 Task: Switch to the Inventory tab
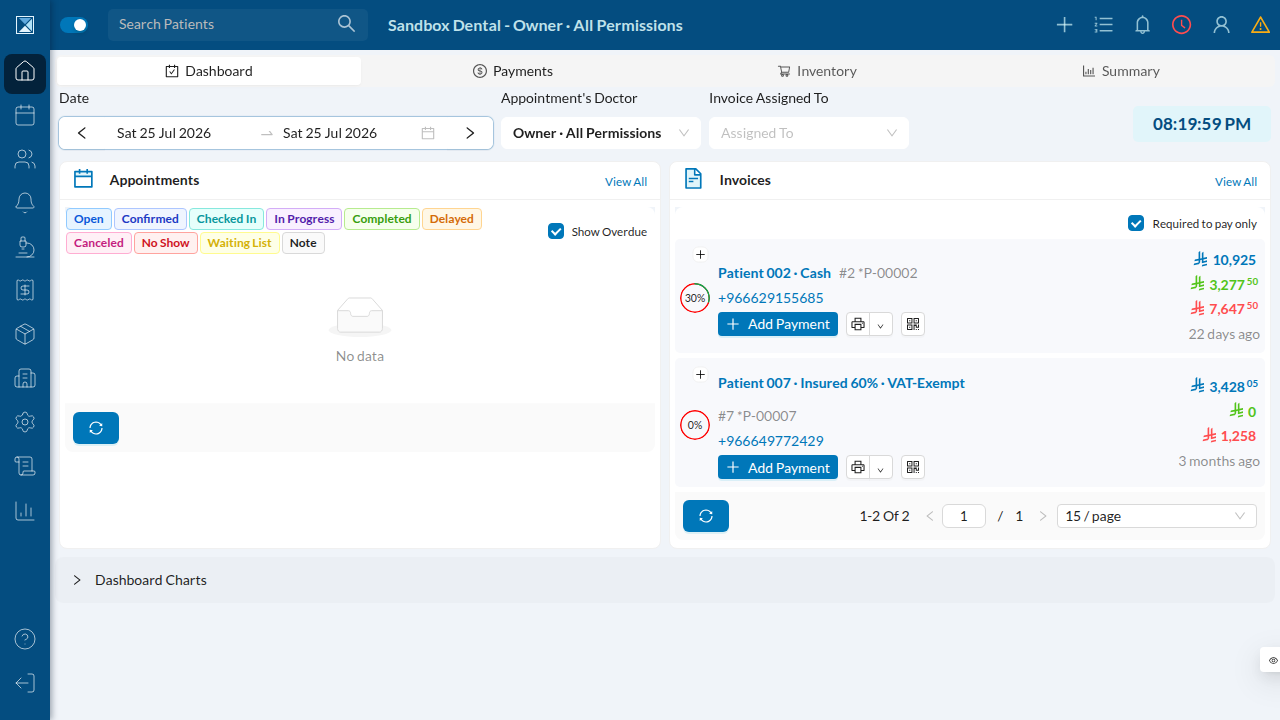pos(817,71)
